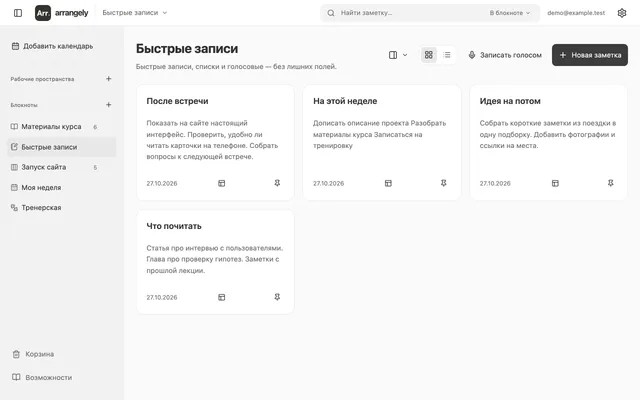Click the table icon of Запуск сайта
The height and width of the screenshot is (400, 640).
(14, 167)
